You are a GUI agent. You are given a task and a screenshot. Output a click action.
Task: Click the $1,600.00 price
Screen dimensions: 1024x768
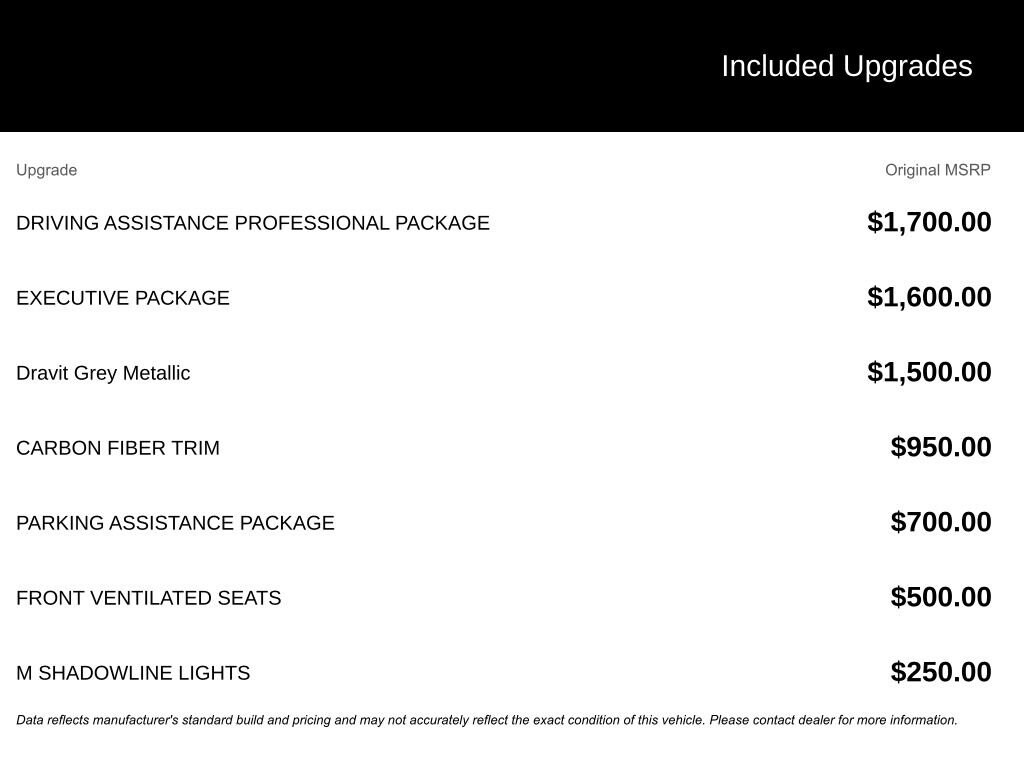click(x=929, y=297)
